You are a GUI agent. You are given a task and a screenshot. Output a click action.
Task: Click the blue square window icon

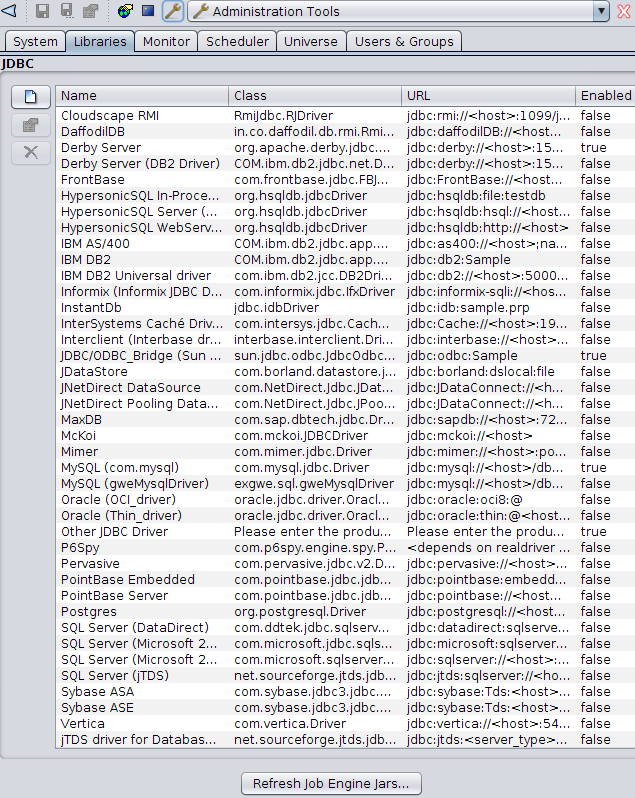click(148, 11)
